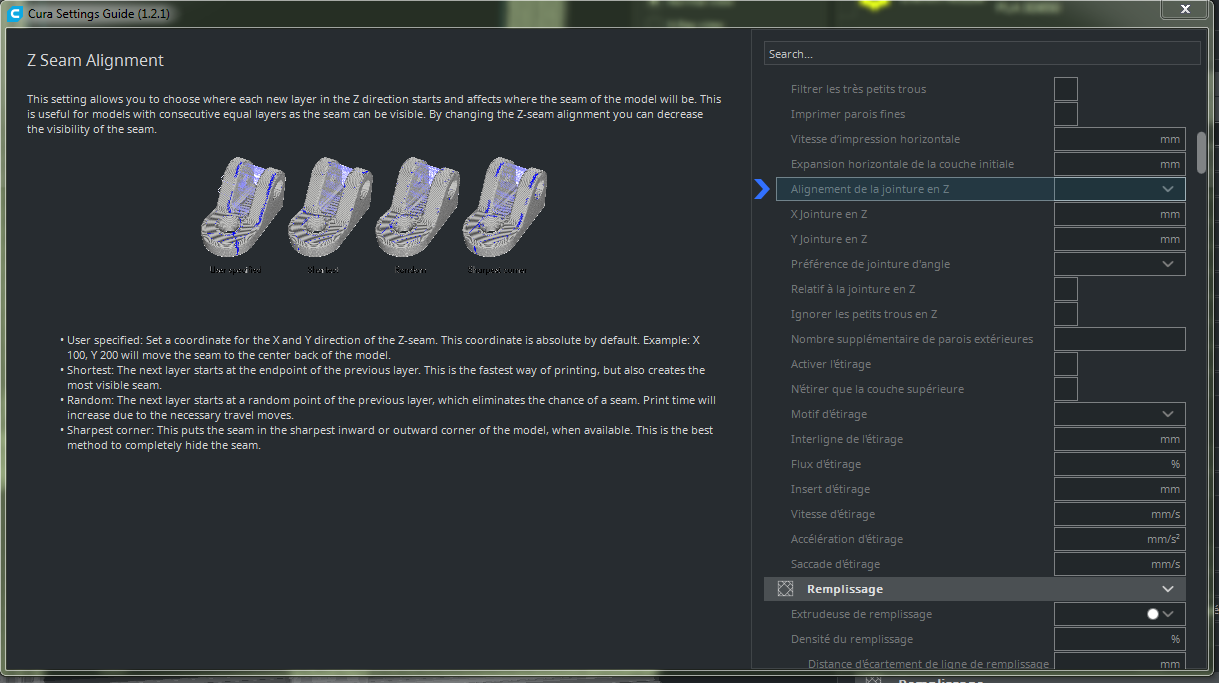Click the Y Jointure en Z value field
This screenshot has height=683, width=1219.
tap(1120, 239)
